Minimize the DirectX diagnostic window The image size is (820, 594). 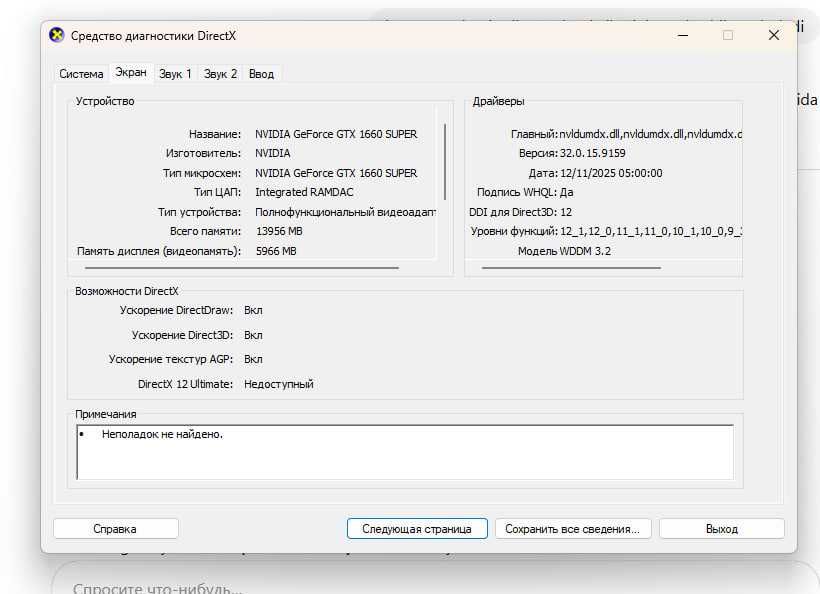tap(683, 35)
